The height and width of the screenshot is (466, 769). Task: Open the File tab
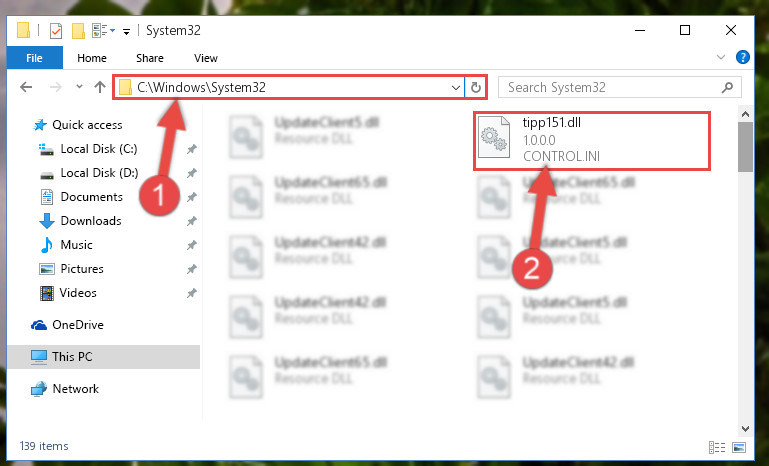click(x=34, y=58)
